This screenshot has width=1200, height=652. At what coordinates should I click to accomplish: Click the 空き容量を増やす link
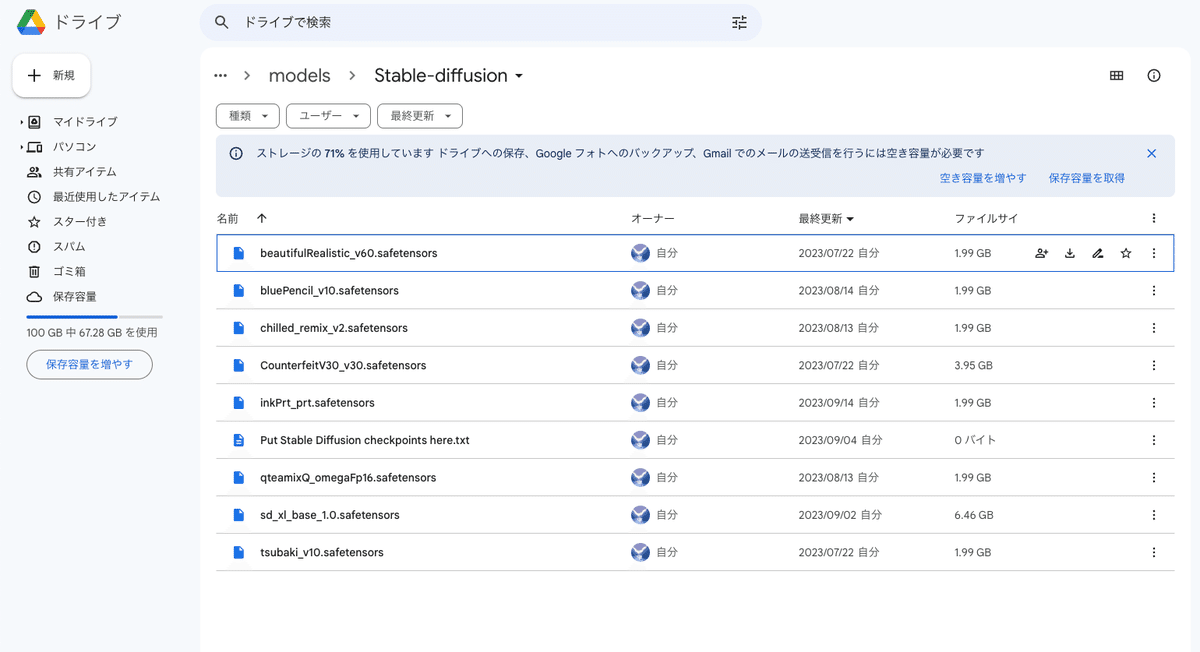point(983,178)
